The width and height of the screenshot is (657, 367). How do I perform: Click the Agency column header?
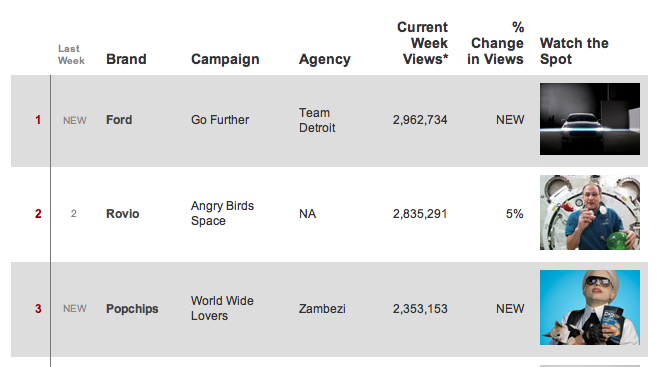325,59
